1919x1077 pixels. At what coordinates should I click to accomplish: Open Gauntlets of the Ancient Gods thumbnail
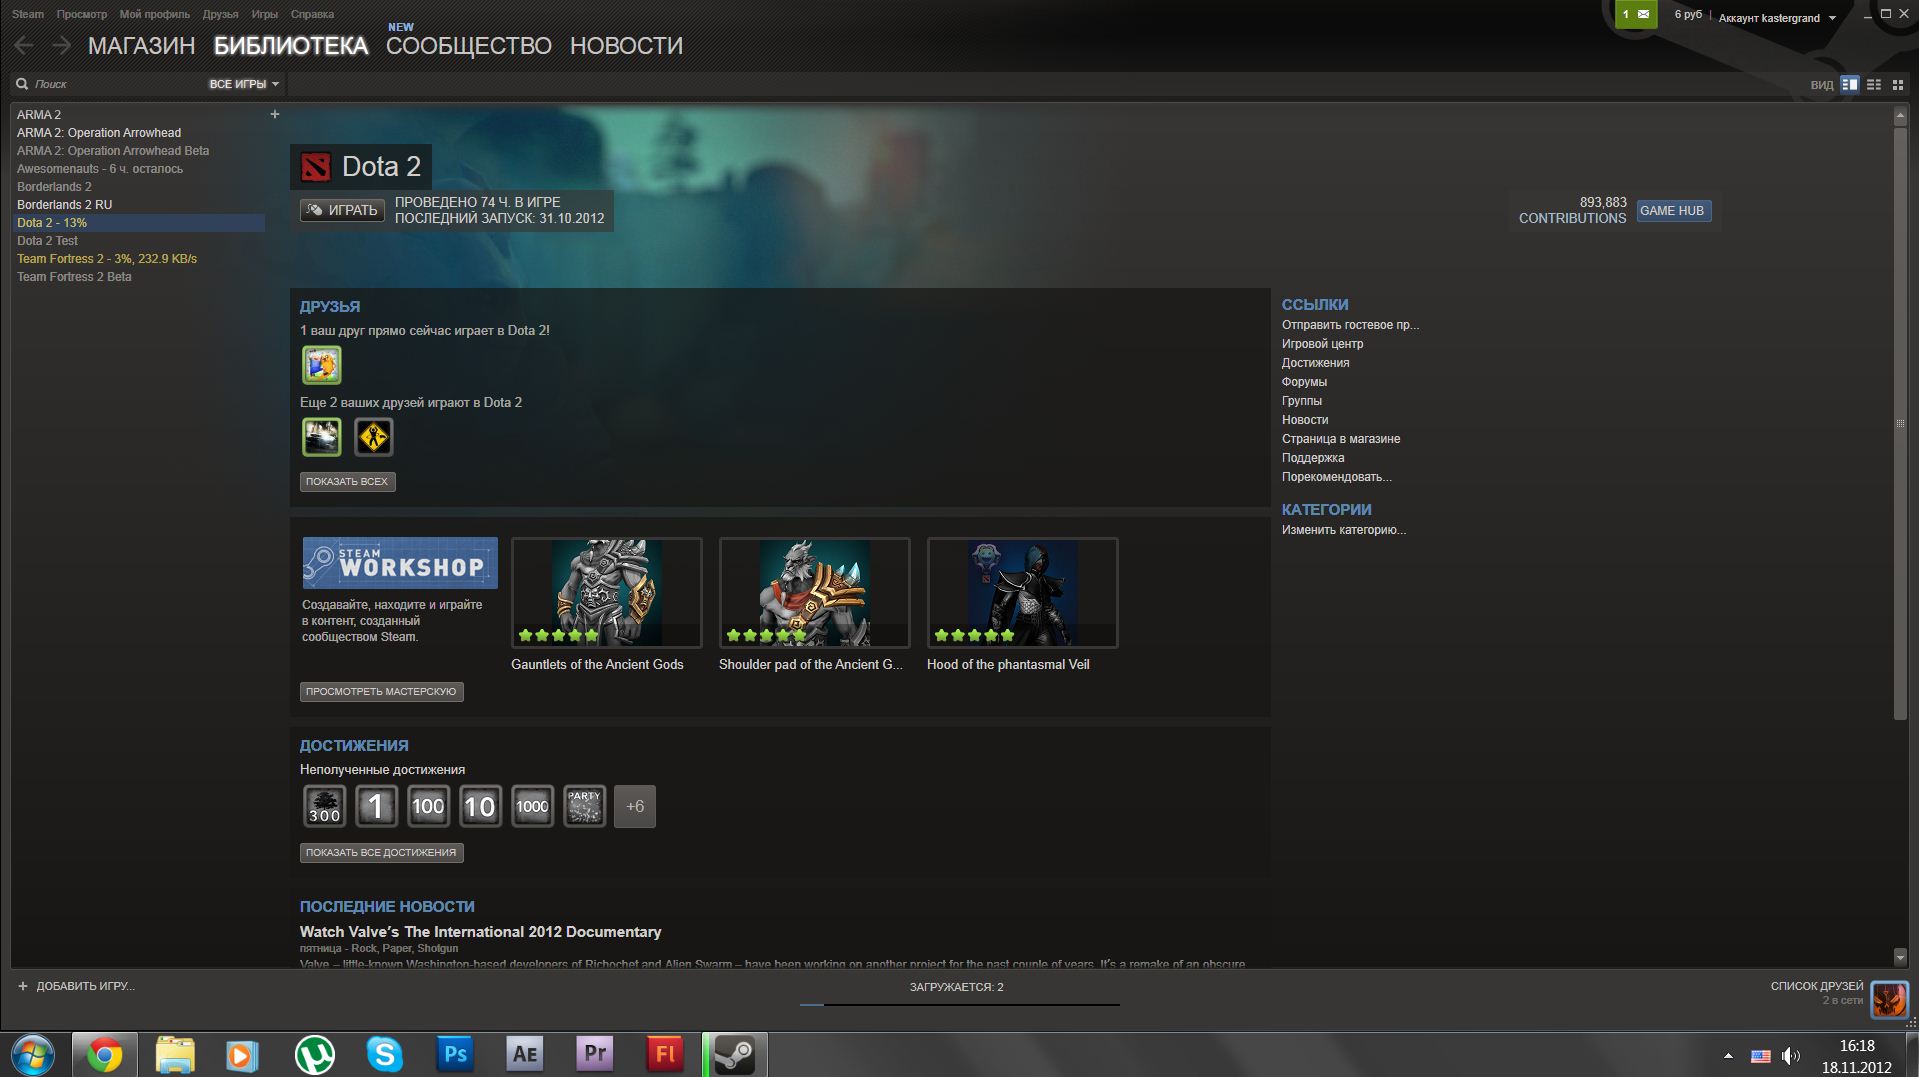607,593
